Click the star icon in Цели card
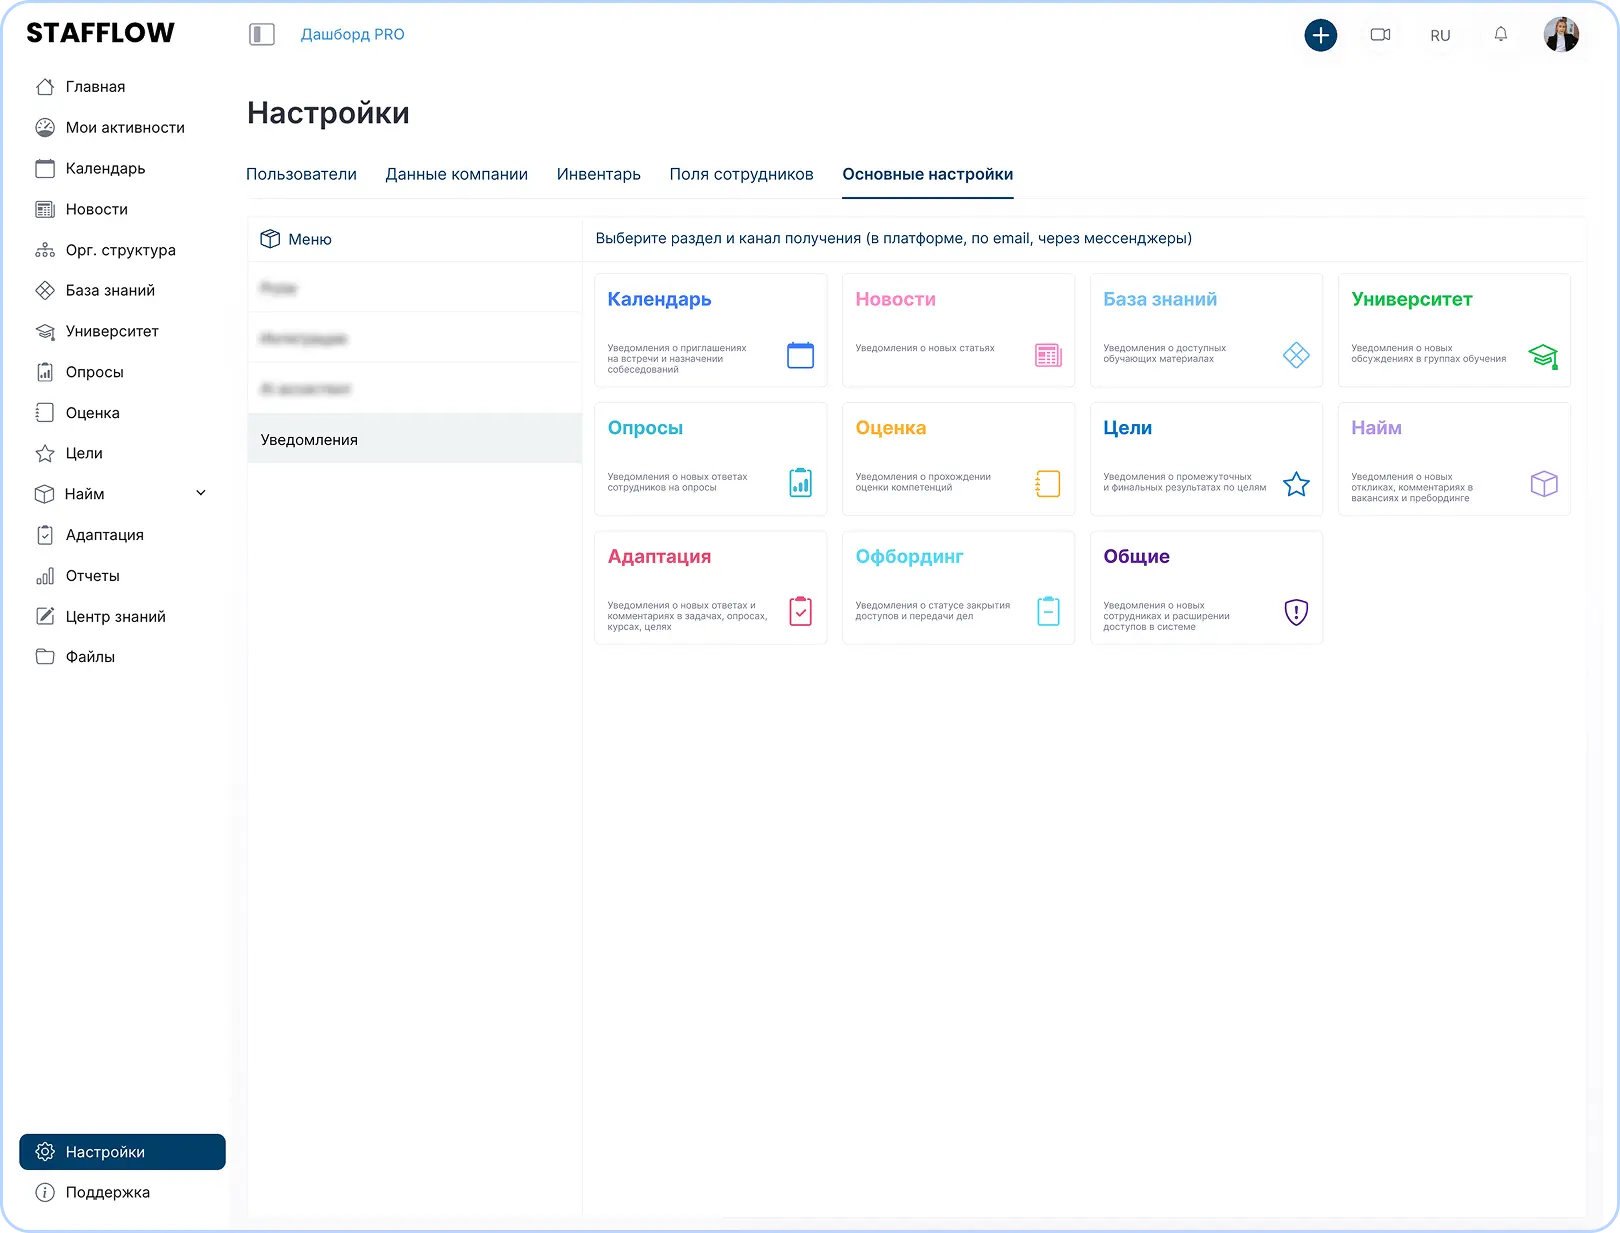 pos(1296,484)
